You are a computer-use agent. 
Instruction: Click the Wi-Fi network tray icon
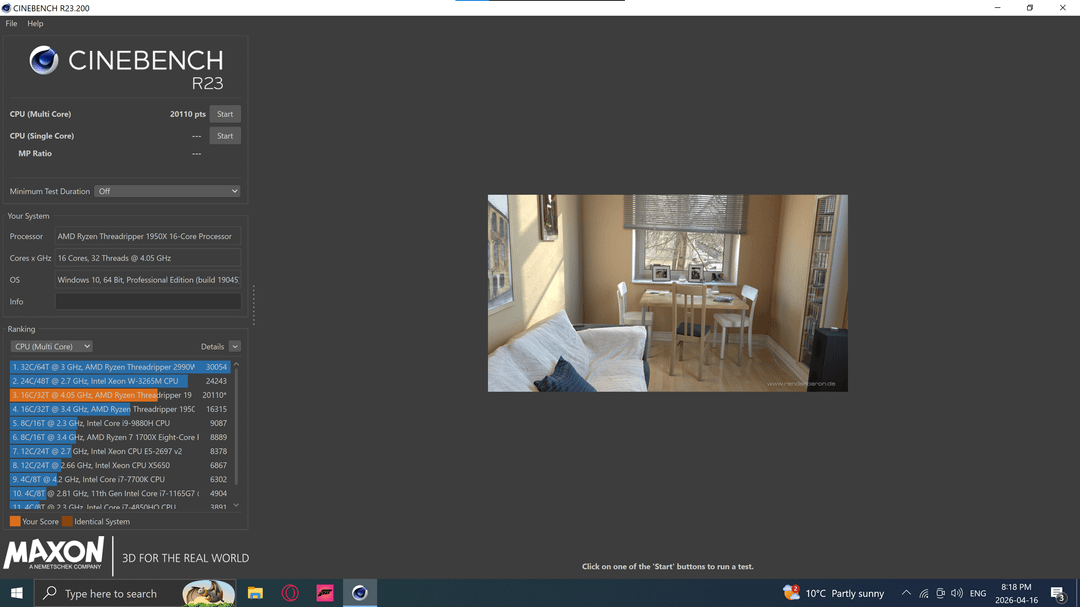coord(924,593)
